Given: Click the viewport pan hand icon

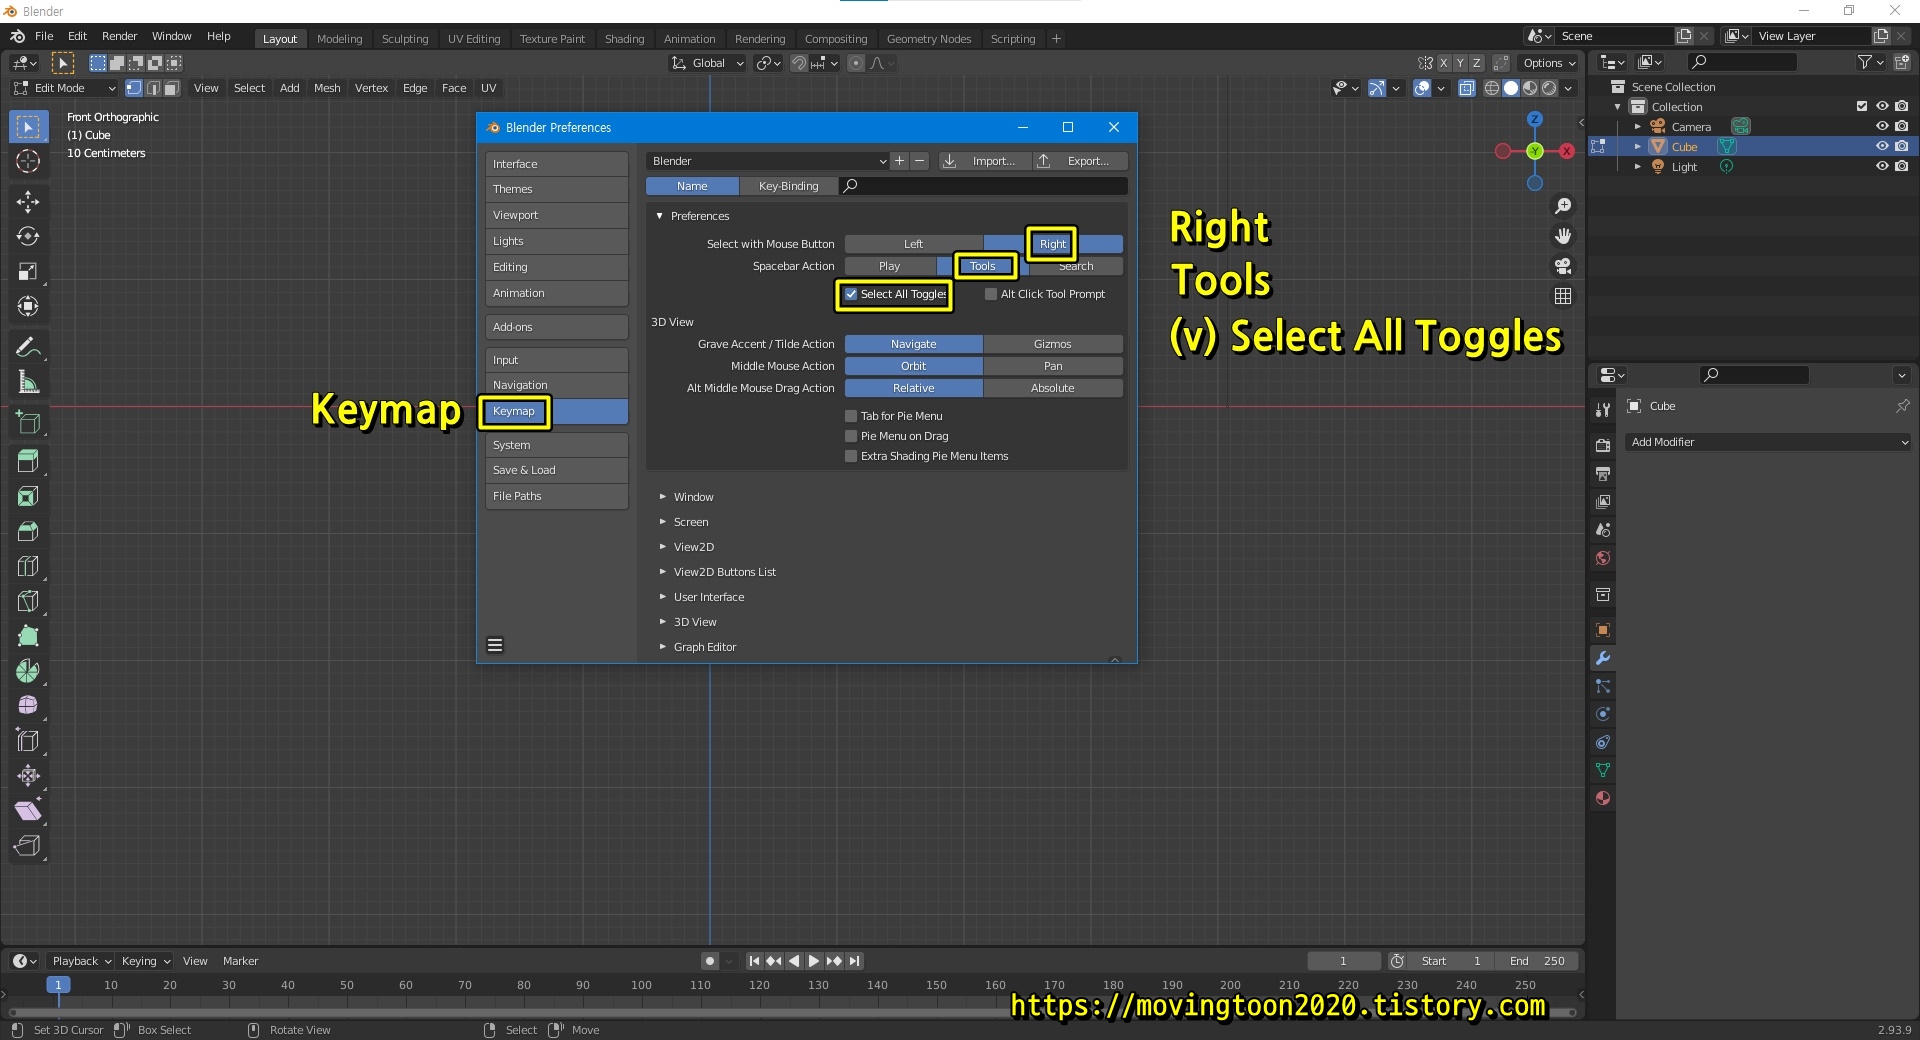Looking at the screenshot, I should pos(1563,236).
